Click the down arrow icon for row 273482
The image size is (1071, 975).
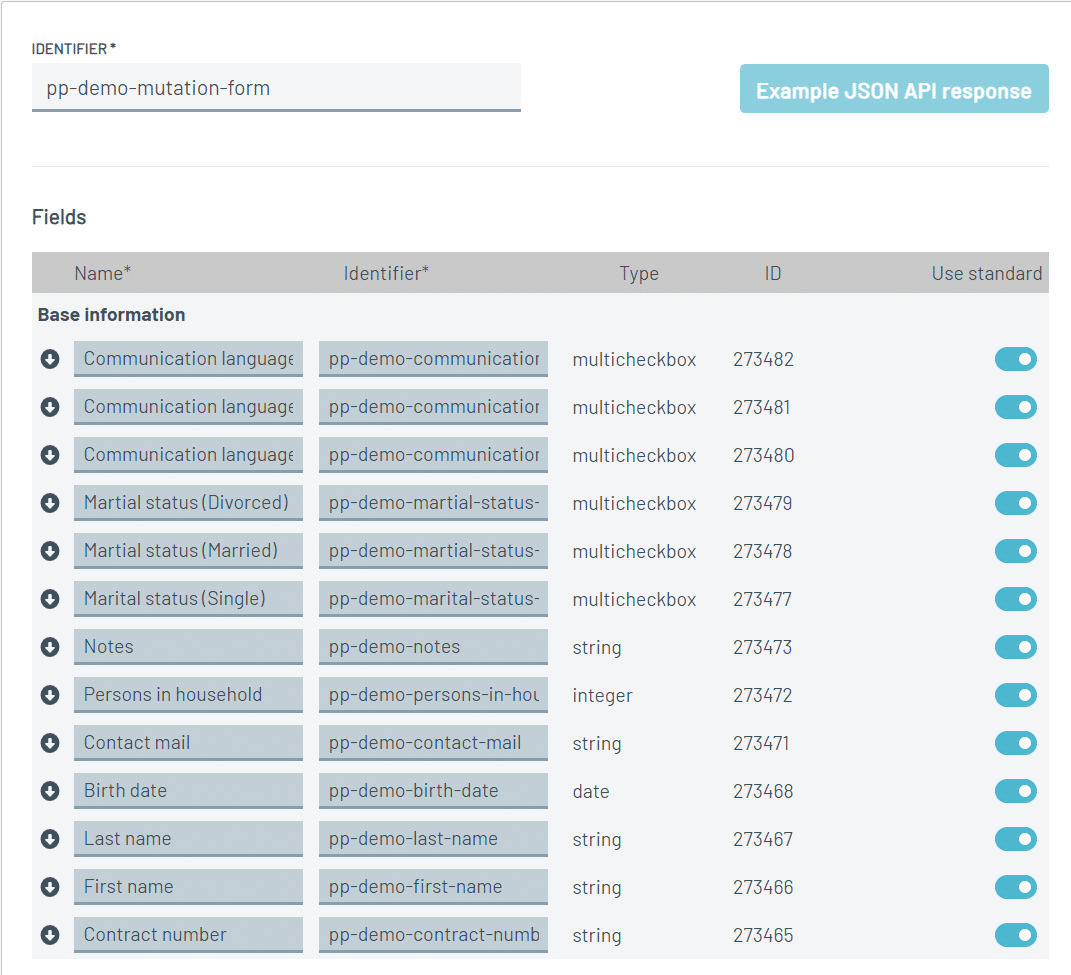50,359
